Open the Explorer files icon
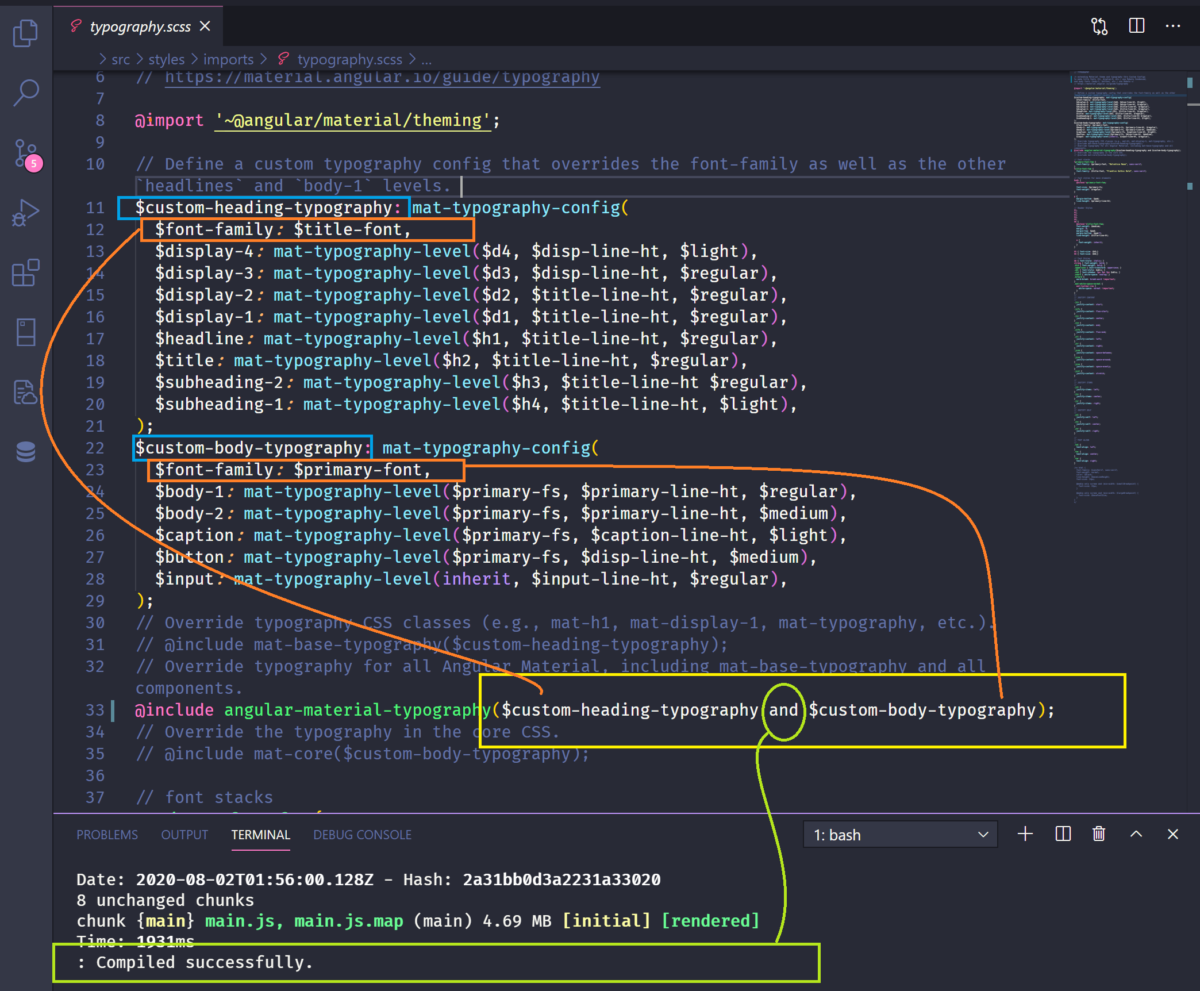 tap(26, 34)
